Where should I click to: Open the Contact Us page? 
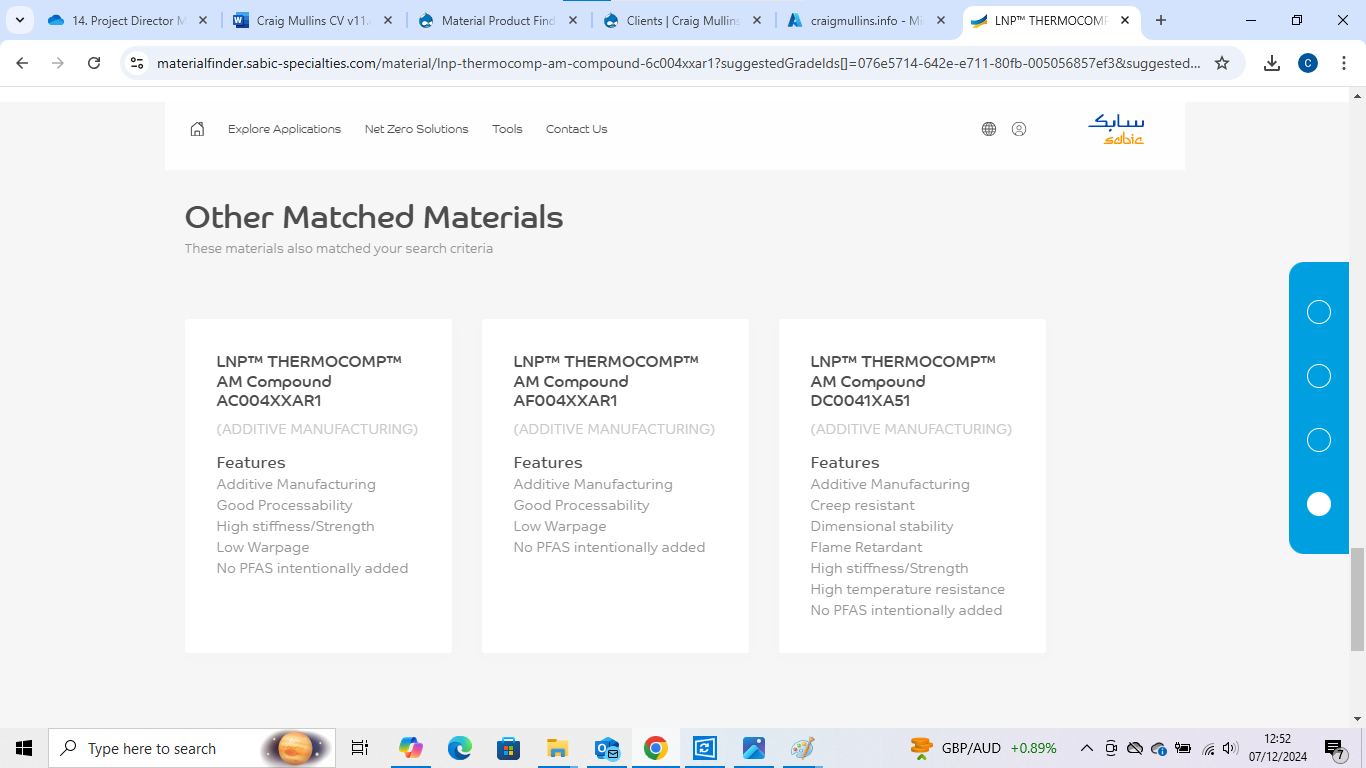coord(576,129)
